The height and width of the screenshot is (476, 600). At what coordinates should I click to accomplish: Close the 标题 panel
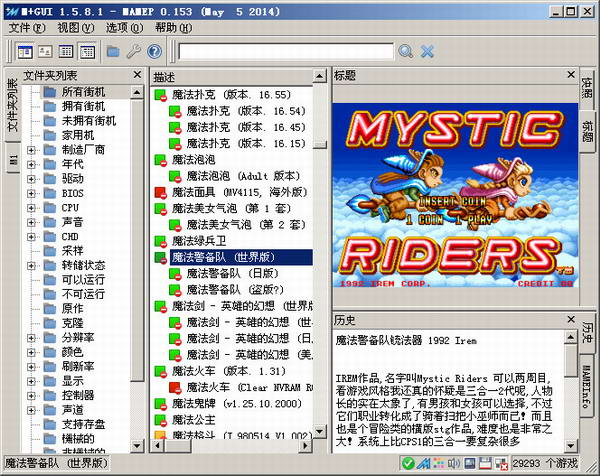pos(571,75)
